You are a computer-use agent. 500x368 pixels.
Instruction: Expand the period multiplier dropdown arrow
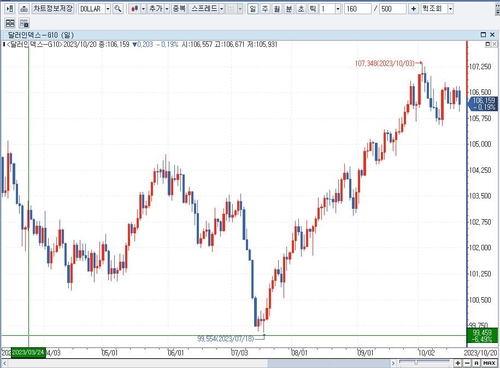click(x=338, y=9)
